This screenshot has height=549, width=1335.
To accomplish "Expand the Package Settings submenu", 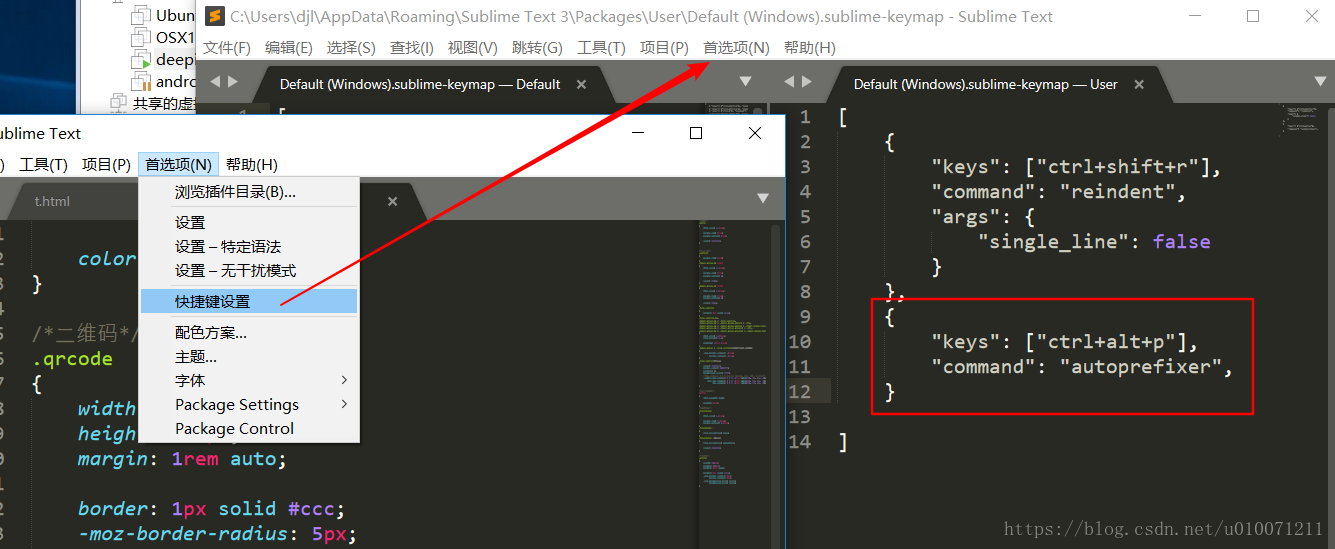I will coord(248,404).
